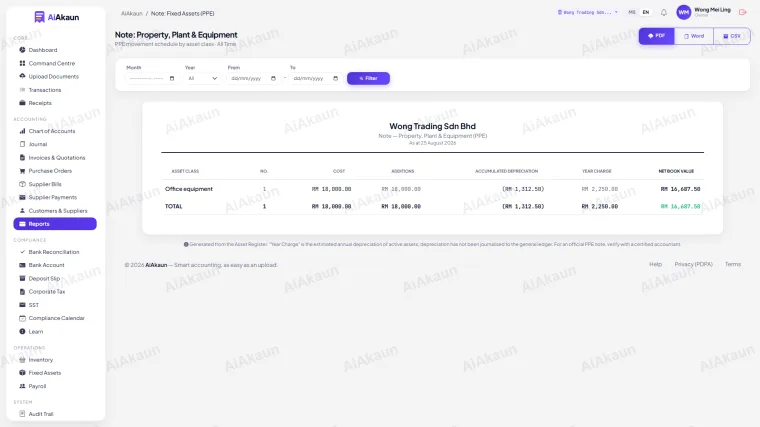Open Transactions list icon

click(x=22, y=90)
